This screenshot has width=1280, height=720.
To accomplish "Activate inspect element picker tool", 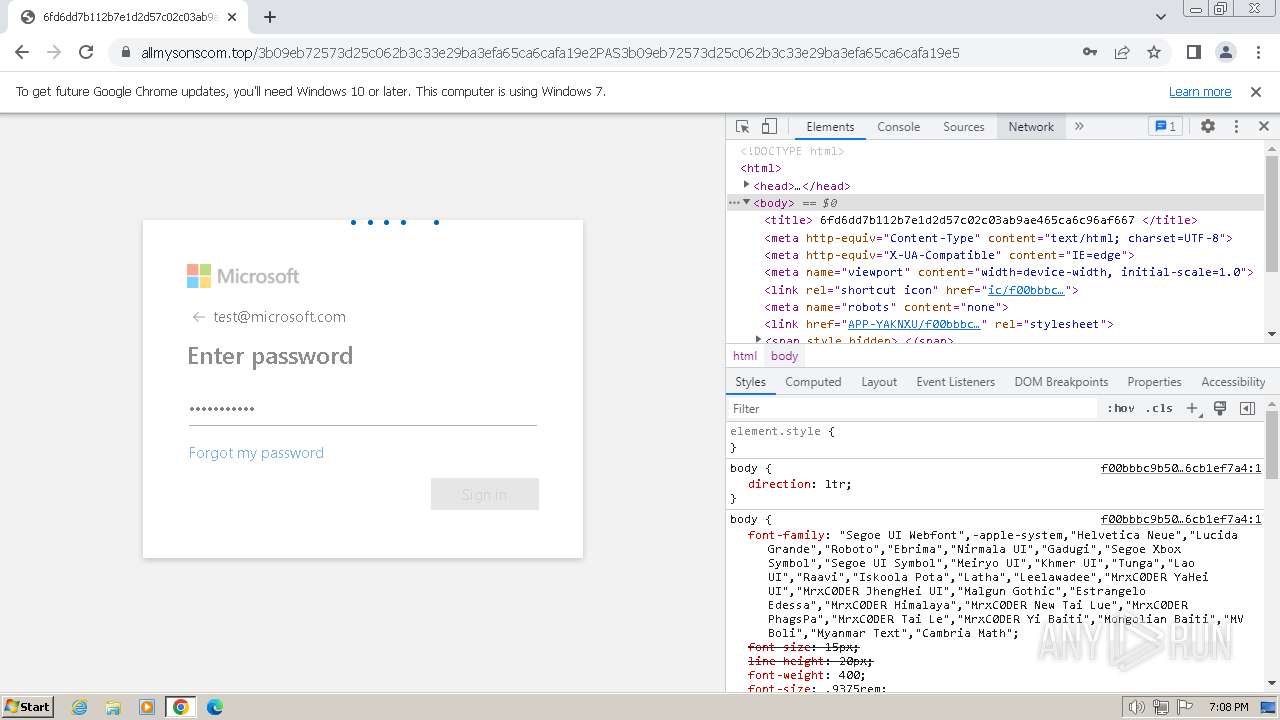I will point(743,126).
